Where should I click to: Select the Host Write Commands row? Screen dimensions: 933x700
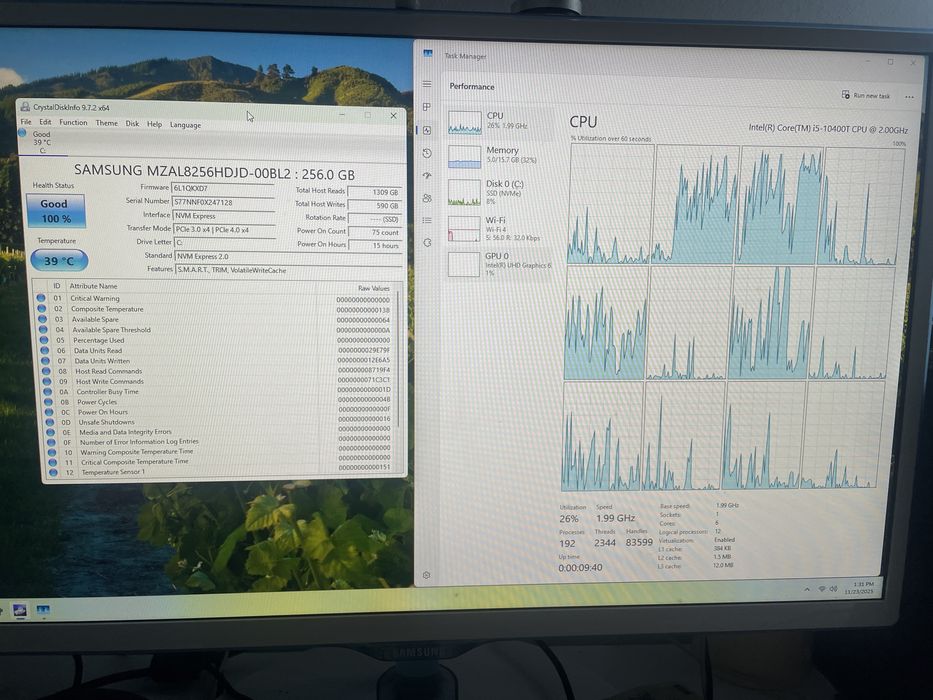pos(218,382)
